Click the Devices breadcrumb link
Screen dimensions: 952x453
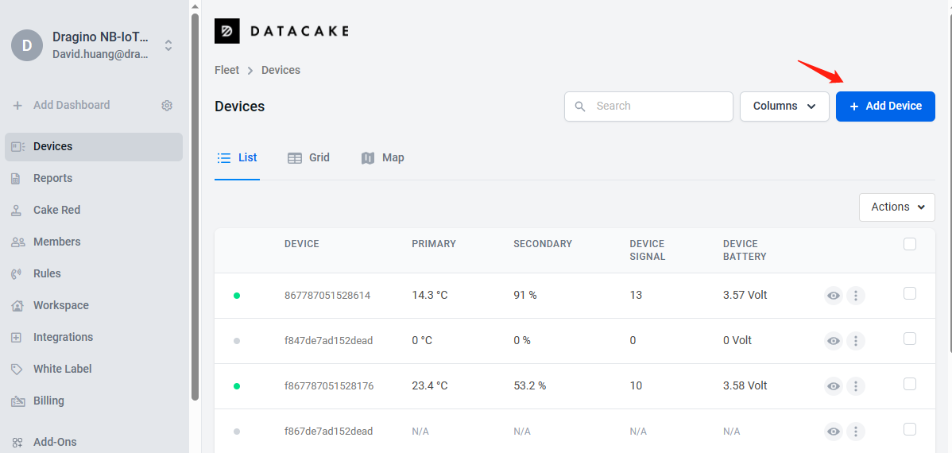(280, 70)
